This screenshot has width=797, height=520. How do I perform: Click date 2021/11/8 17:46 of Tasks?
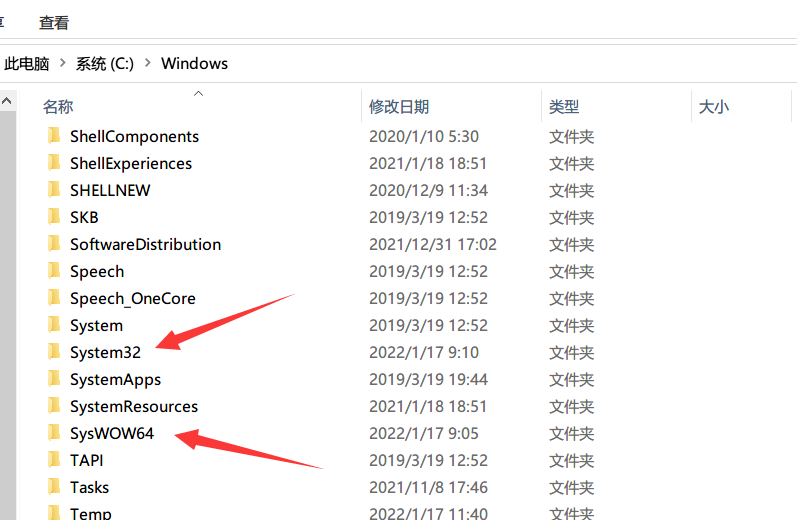click(x=428, y=487)
